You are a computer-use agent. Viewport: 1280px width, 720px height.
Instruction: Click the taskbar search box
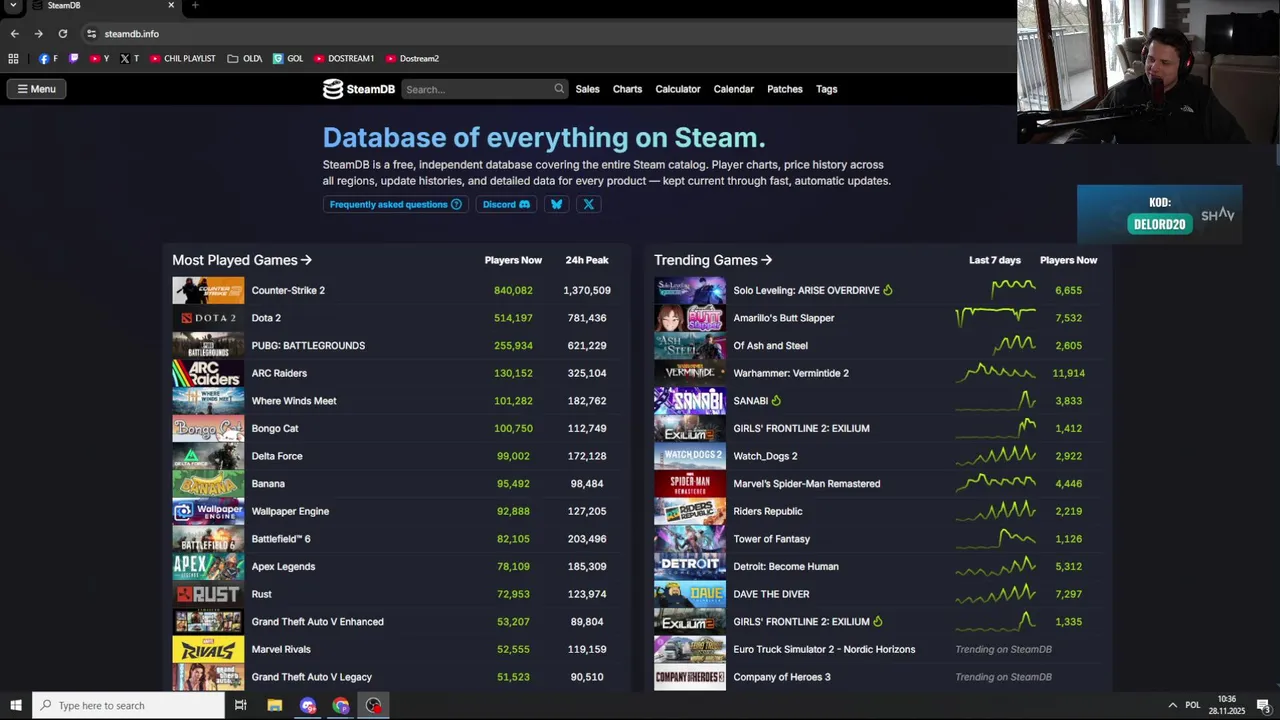click(x=128, y=705)
